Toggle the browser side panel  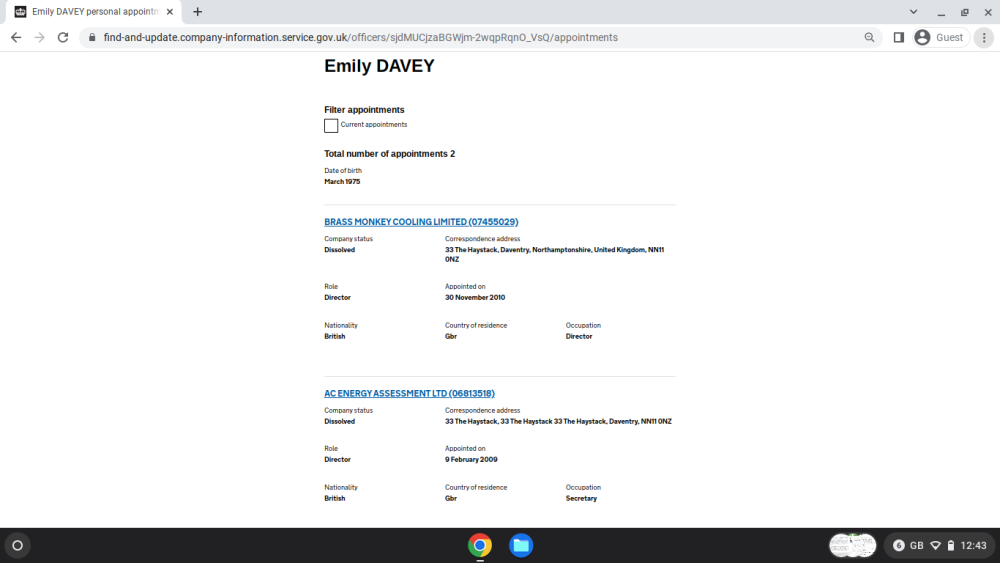point(899,38)
